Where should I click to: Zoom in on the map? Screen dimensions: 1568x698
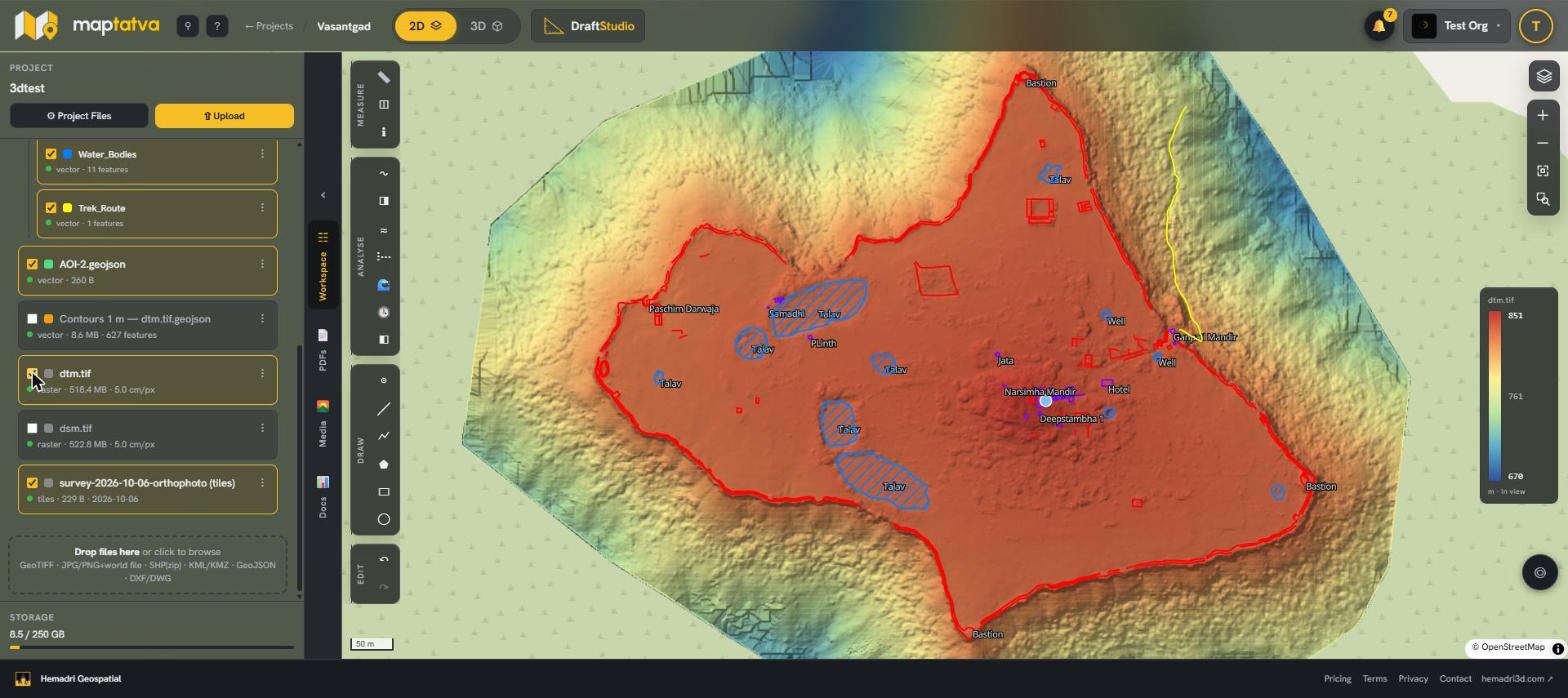pyautogui.click(x=1543, y=115)
